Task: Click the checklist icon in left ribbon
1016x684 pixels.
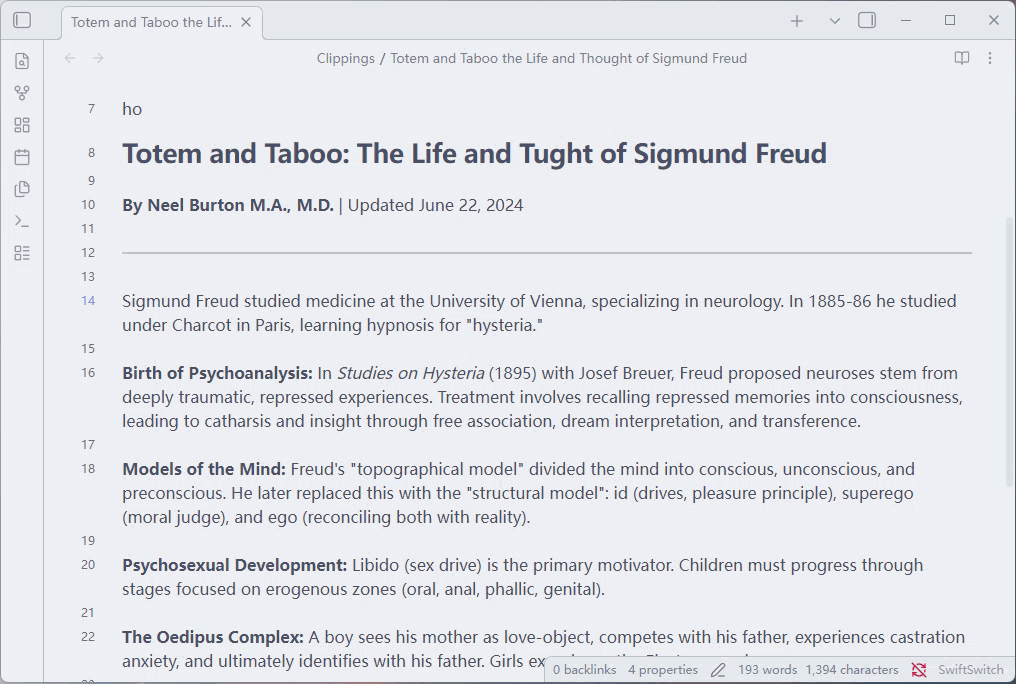Action: pos(22,253)
